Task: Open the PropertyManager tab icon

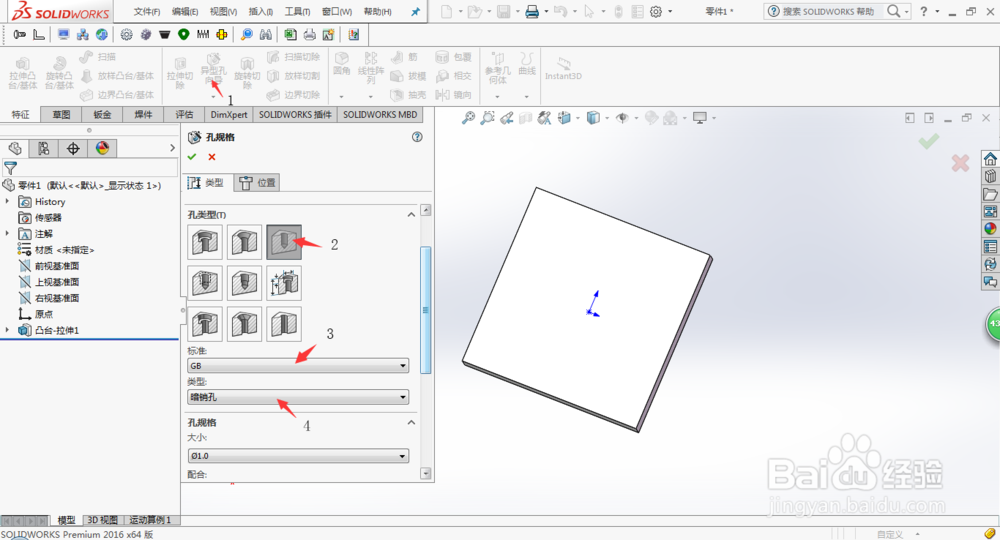Action: (x=43, y=149)
